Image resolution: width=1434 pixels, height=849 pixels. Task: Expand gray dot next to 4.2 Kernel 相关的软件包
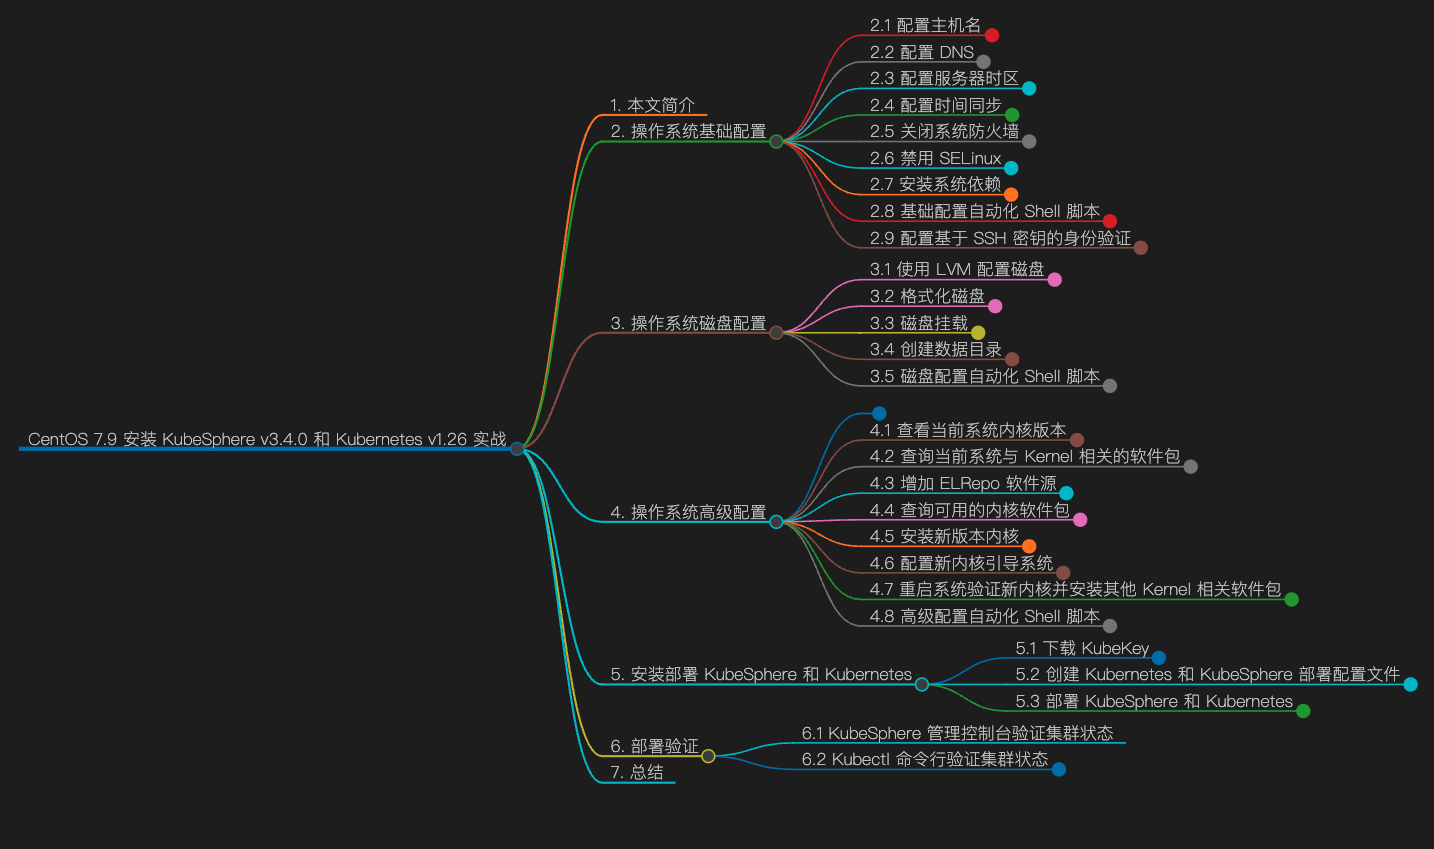click(x=1190, y=466)
